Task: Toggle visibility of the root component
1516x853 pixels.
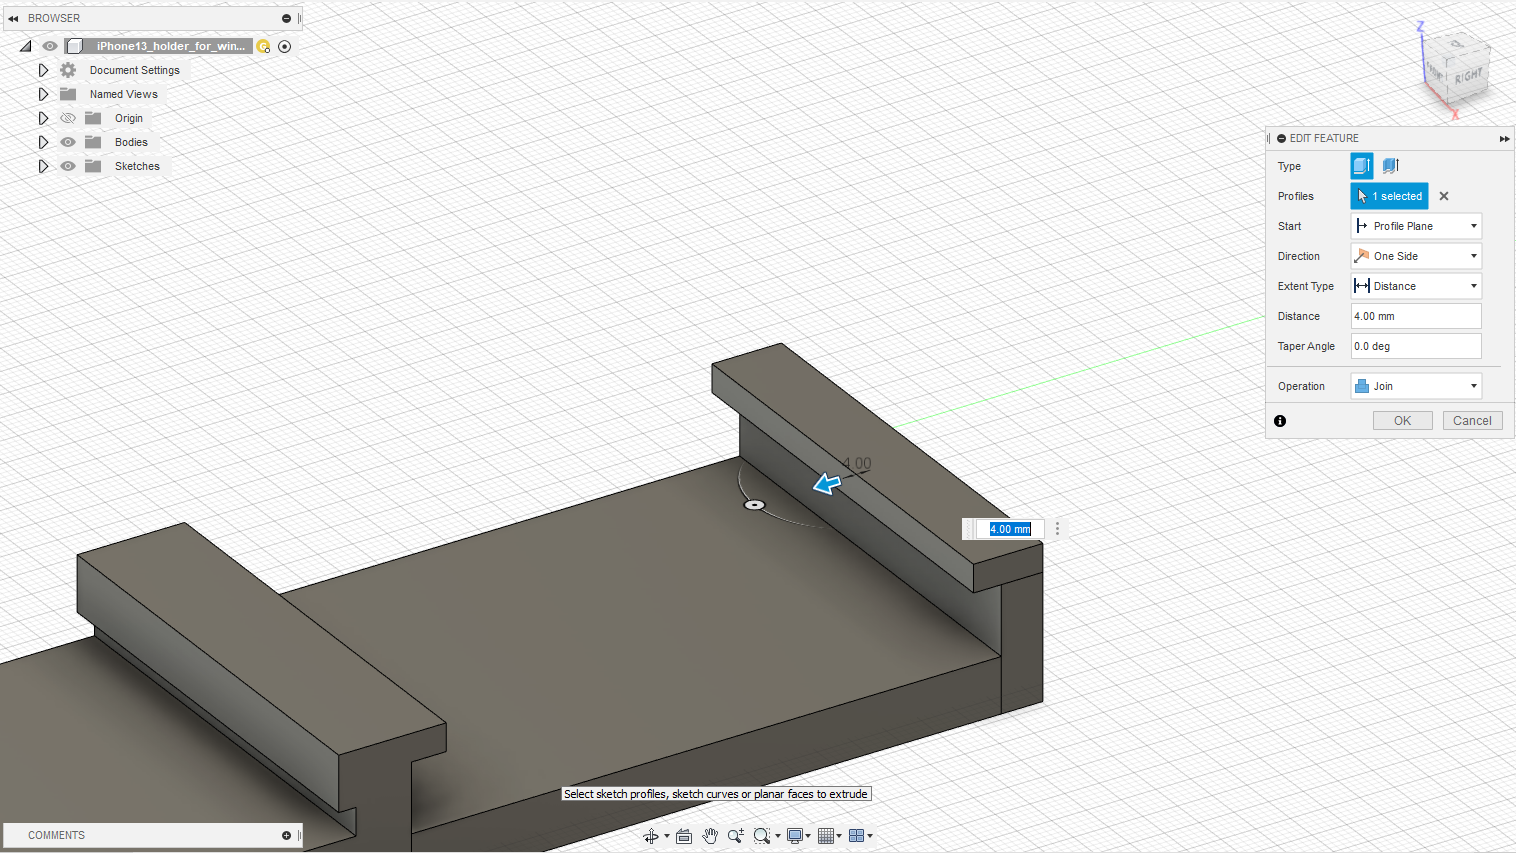Action: [49, 46]
